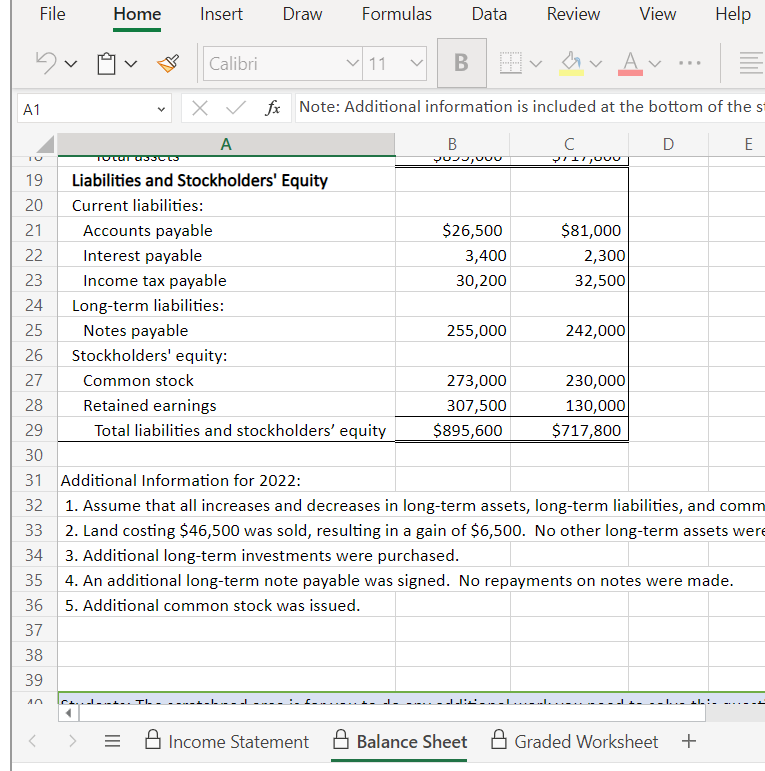Expand the Name Box dropdown arrow

click(161, 109)
